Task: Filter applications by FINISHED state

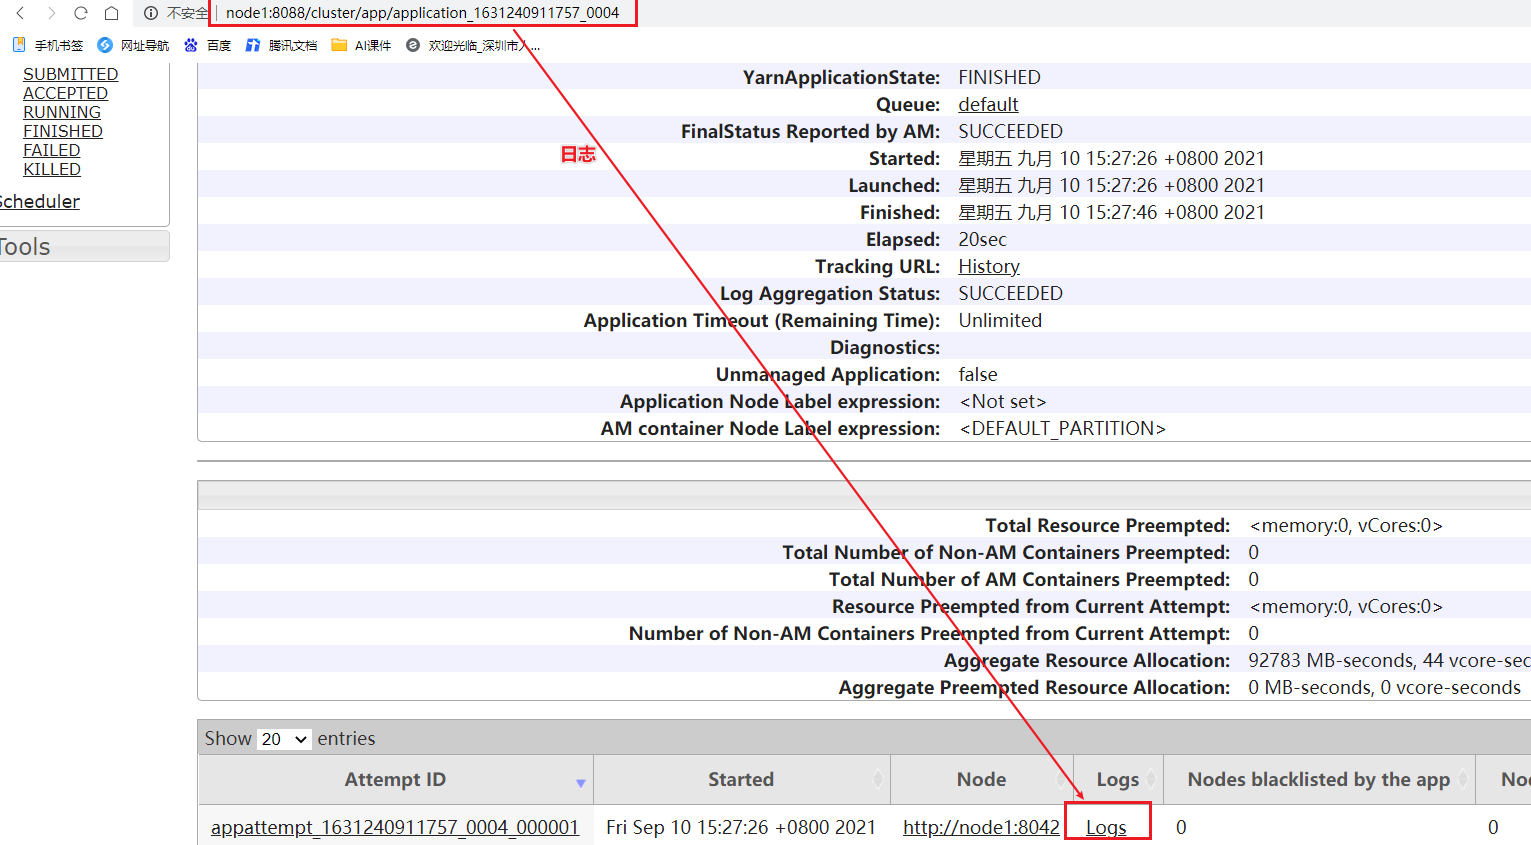Action: [63, 131]
